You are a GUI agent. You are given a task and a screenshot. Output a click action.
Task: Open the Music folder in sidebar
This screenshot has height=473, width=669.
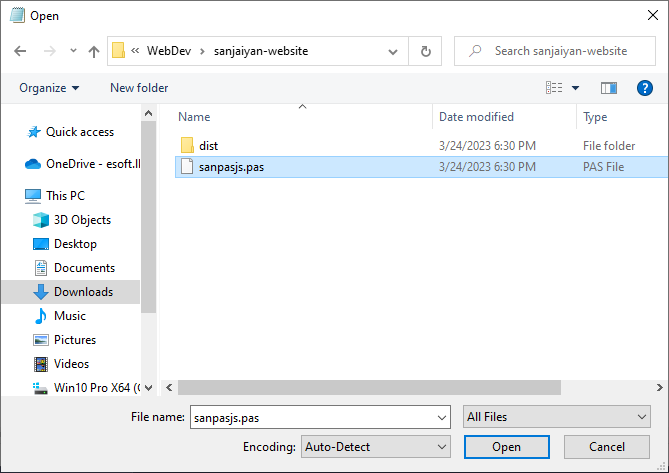69,316
